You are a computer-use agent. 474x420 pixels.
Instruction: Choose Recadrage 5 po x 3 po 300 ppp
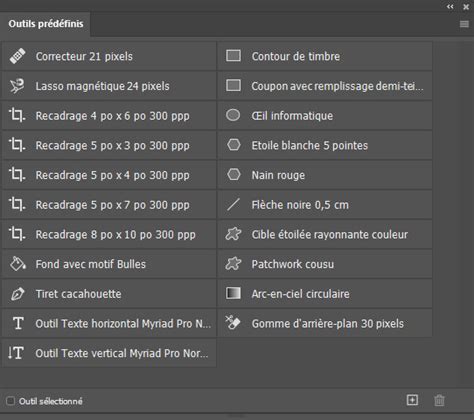(x=109, y=145)
